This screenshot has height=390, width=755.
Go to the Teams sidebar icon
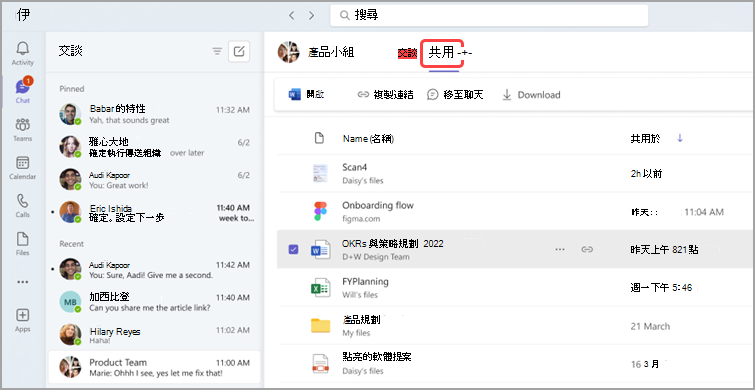(23, 125)
